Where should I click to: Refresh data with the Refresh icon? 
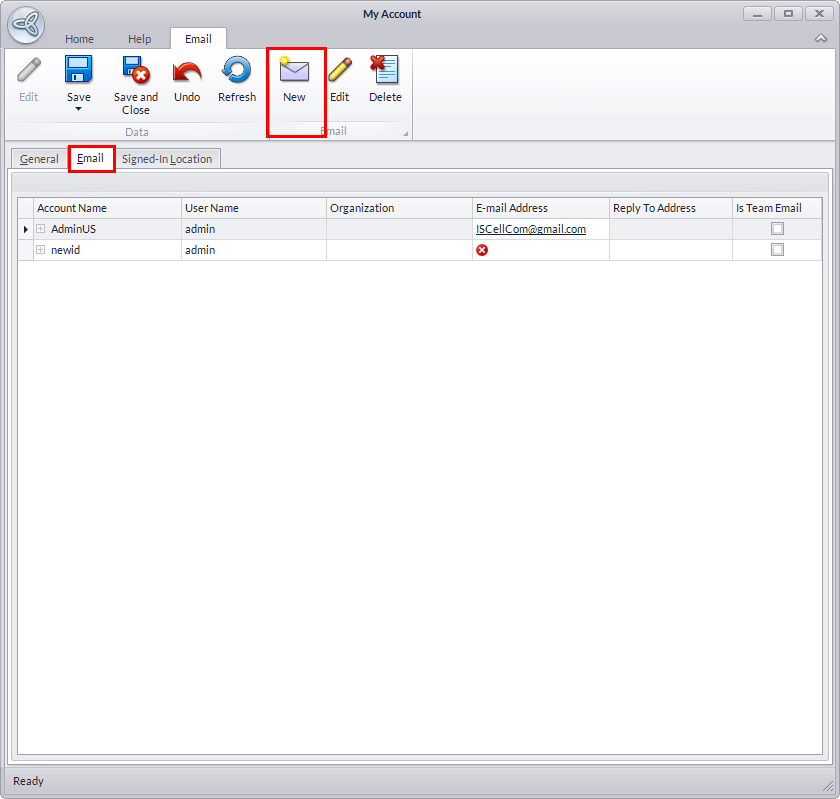[x=237, y=70]
